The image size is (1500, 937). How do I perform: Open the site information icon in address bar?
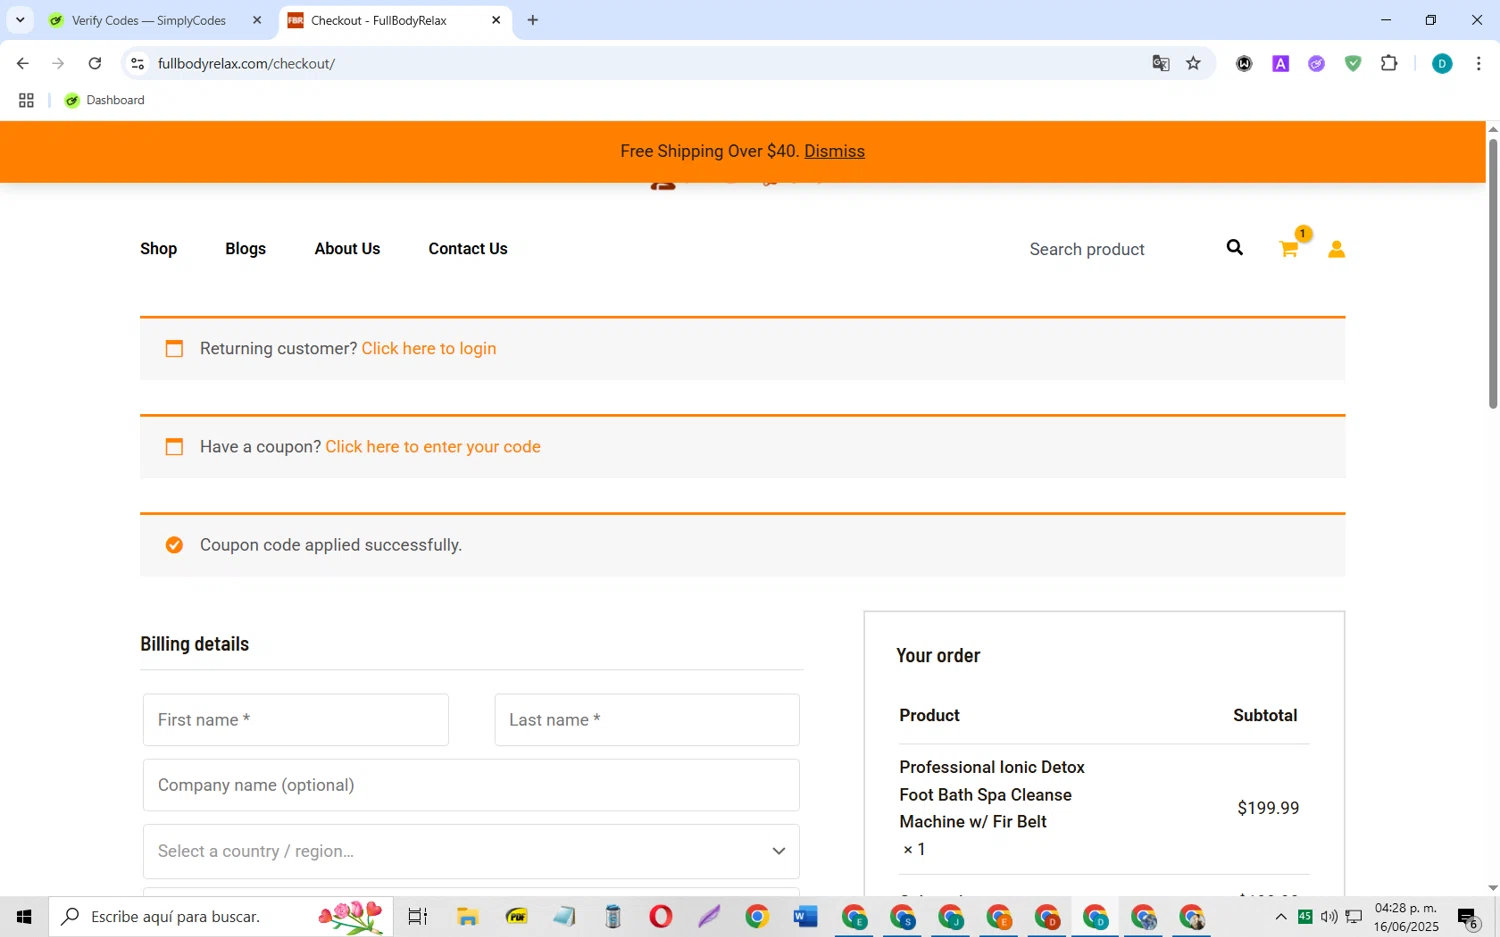coord(138,63)
